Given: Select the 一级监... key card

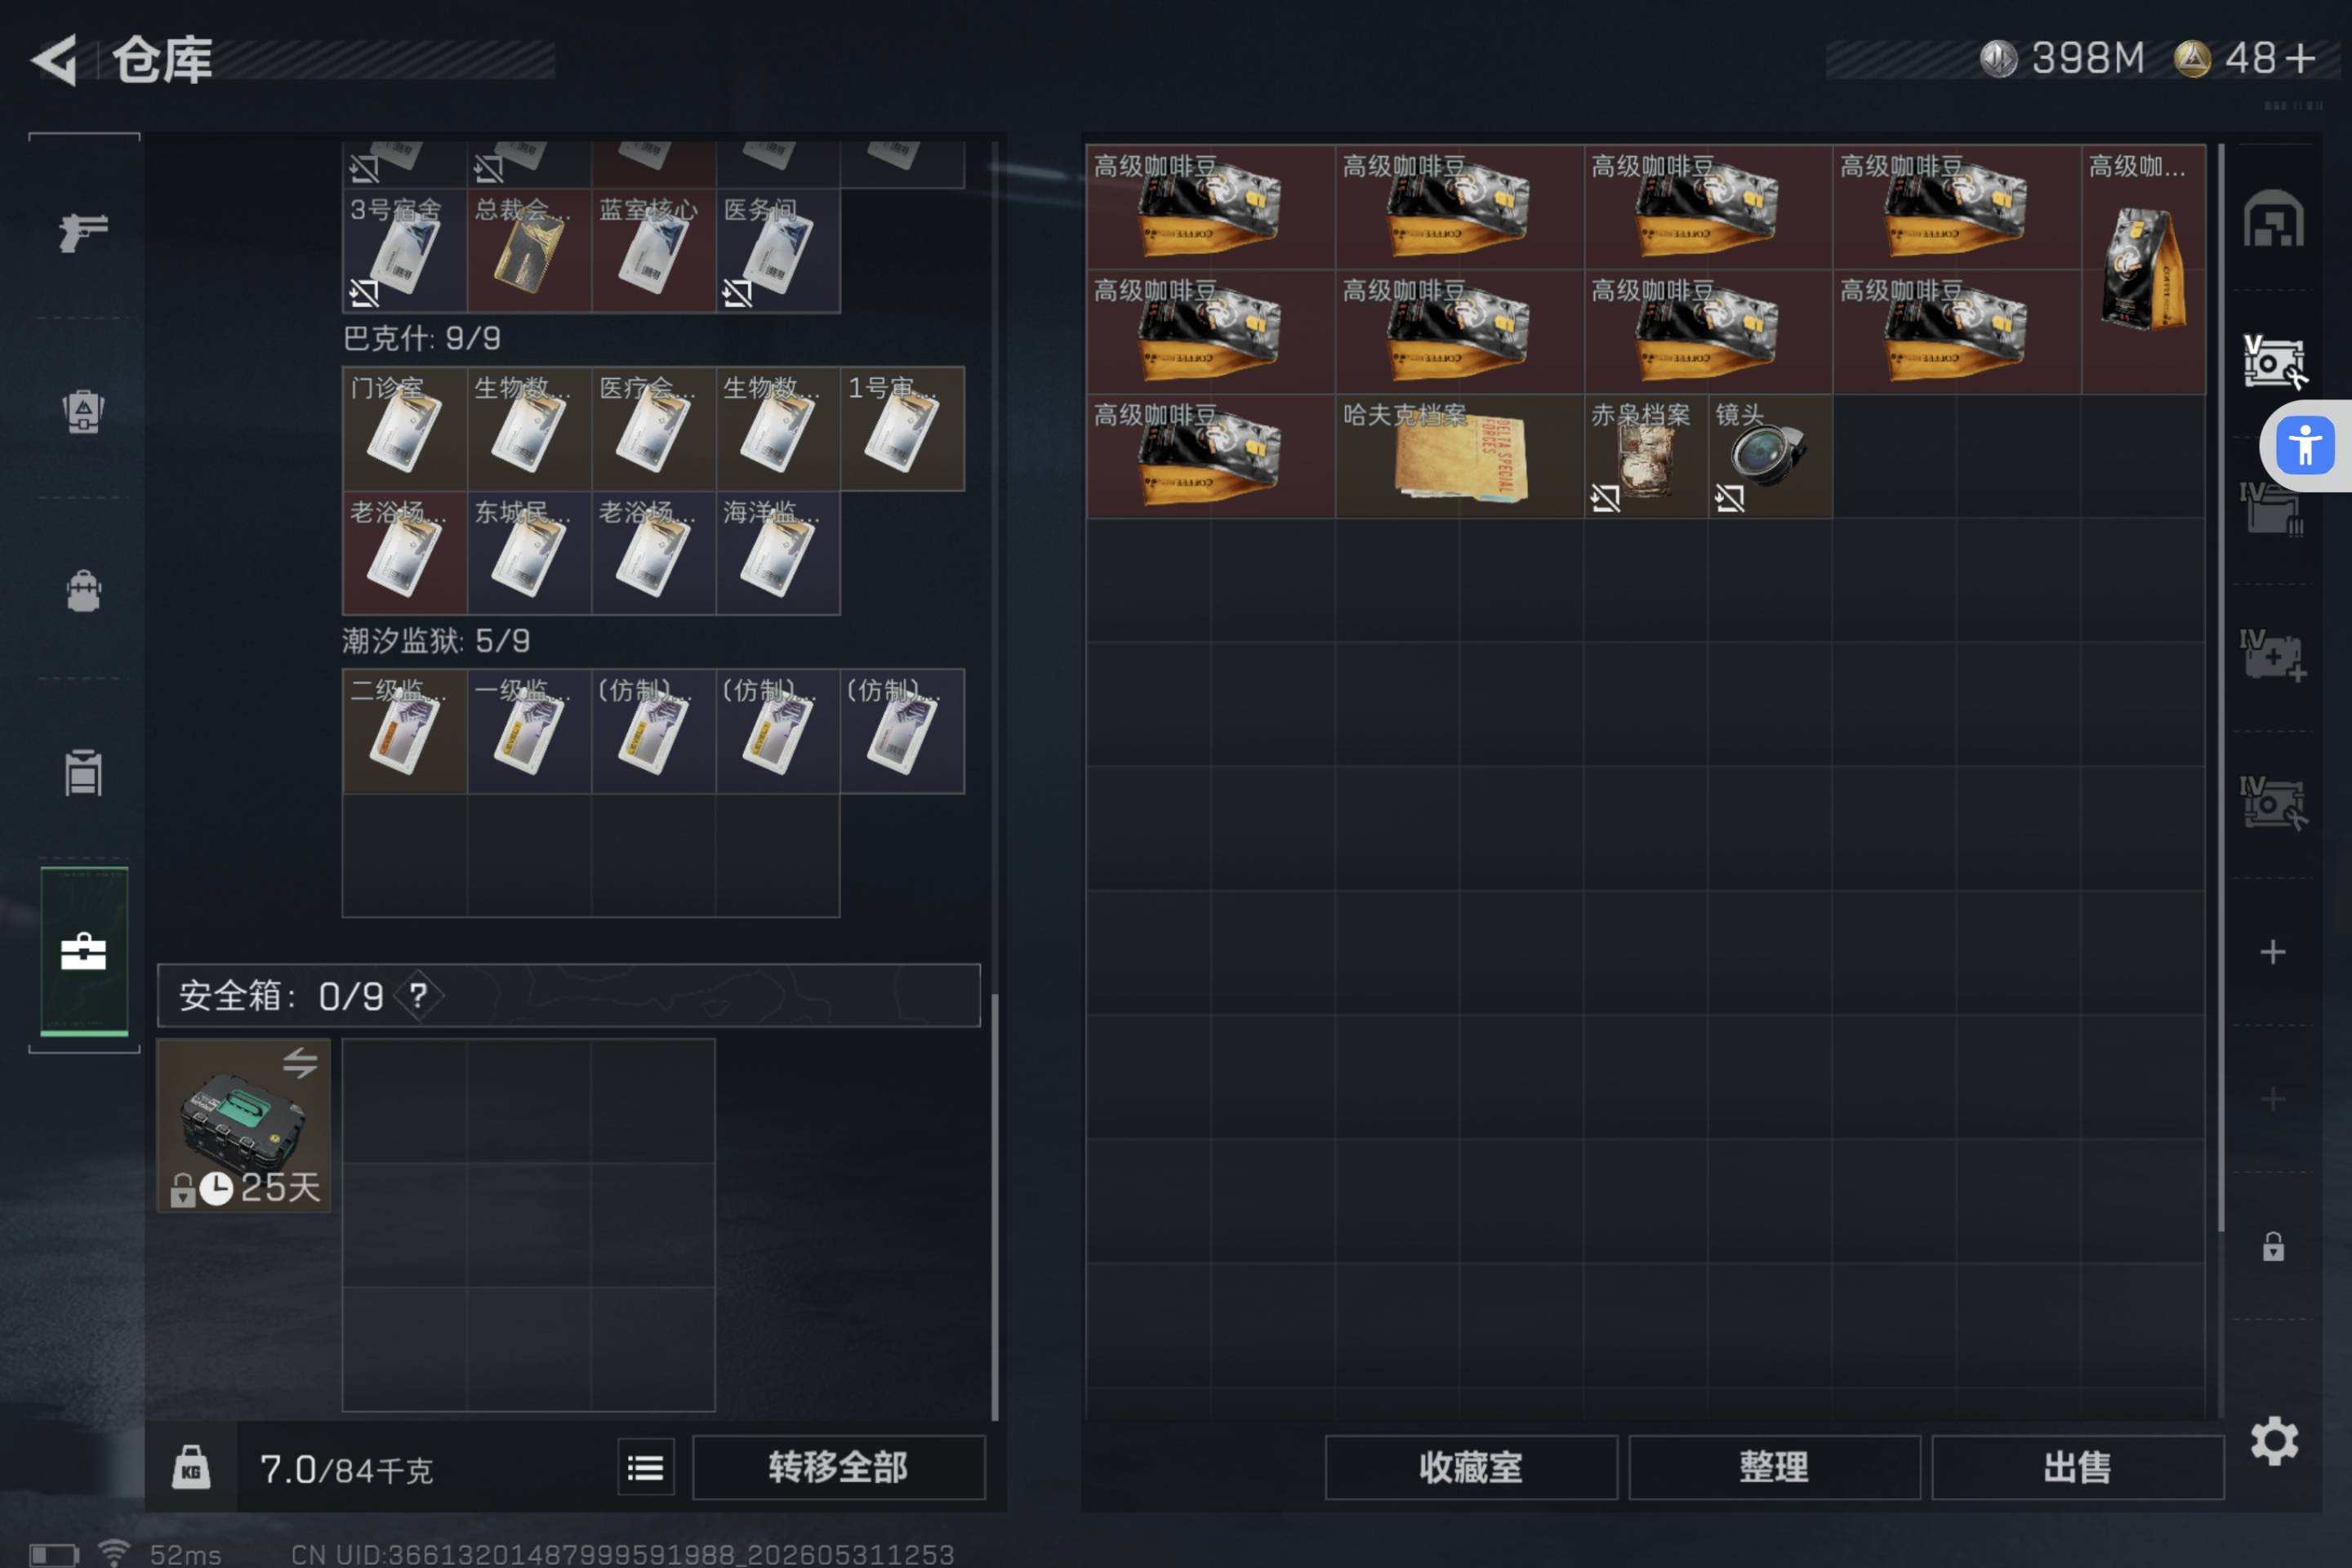Looking at the screenshot, I should [529, 731].
